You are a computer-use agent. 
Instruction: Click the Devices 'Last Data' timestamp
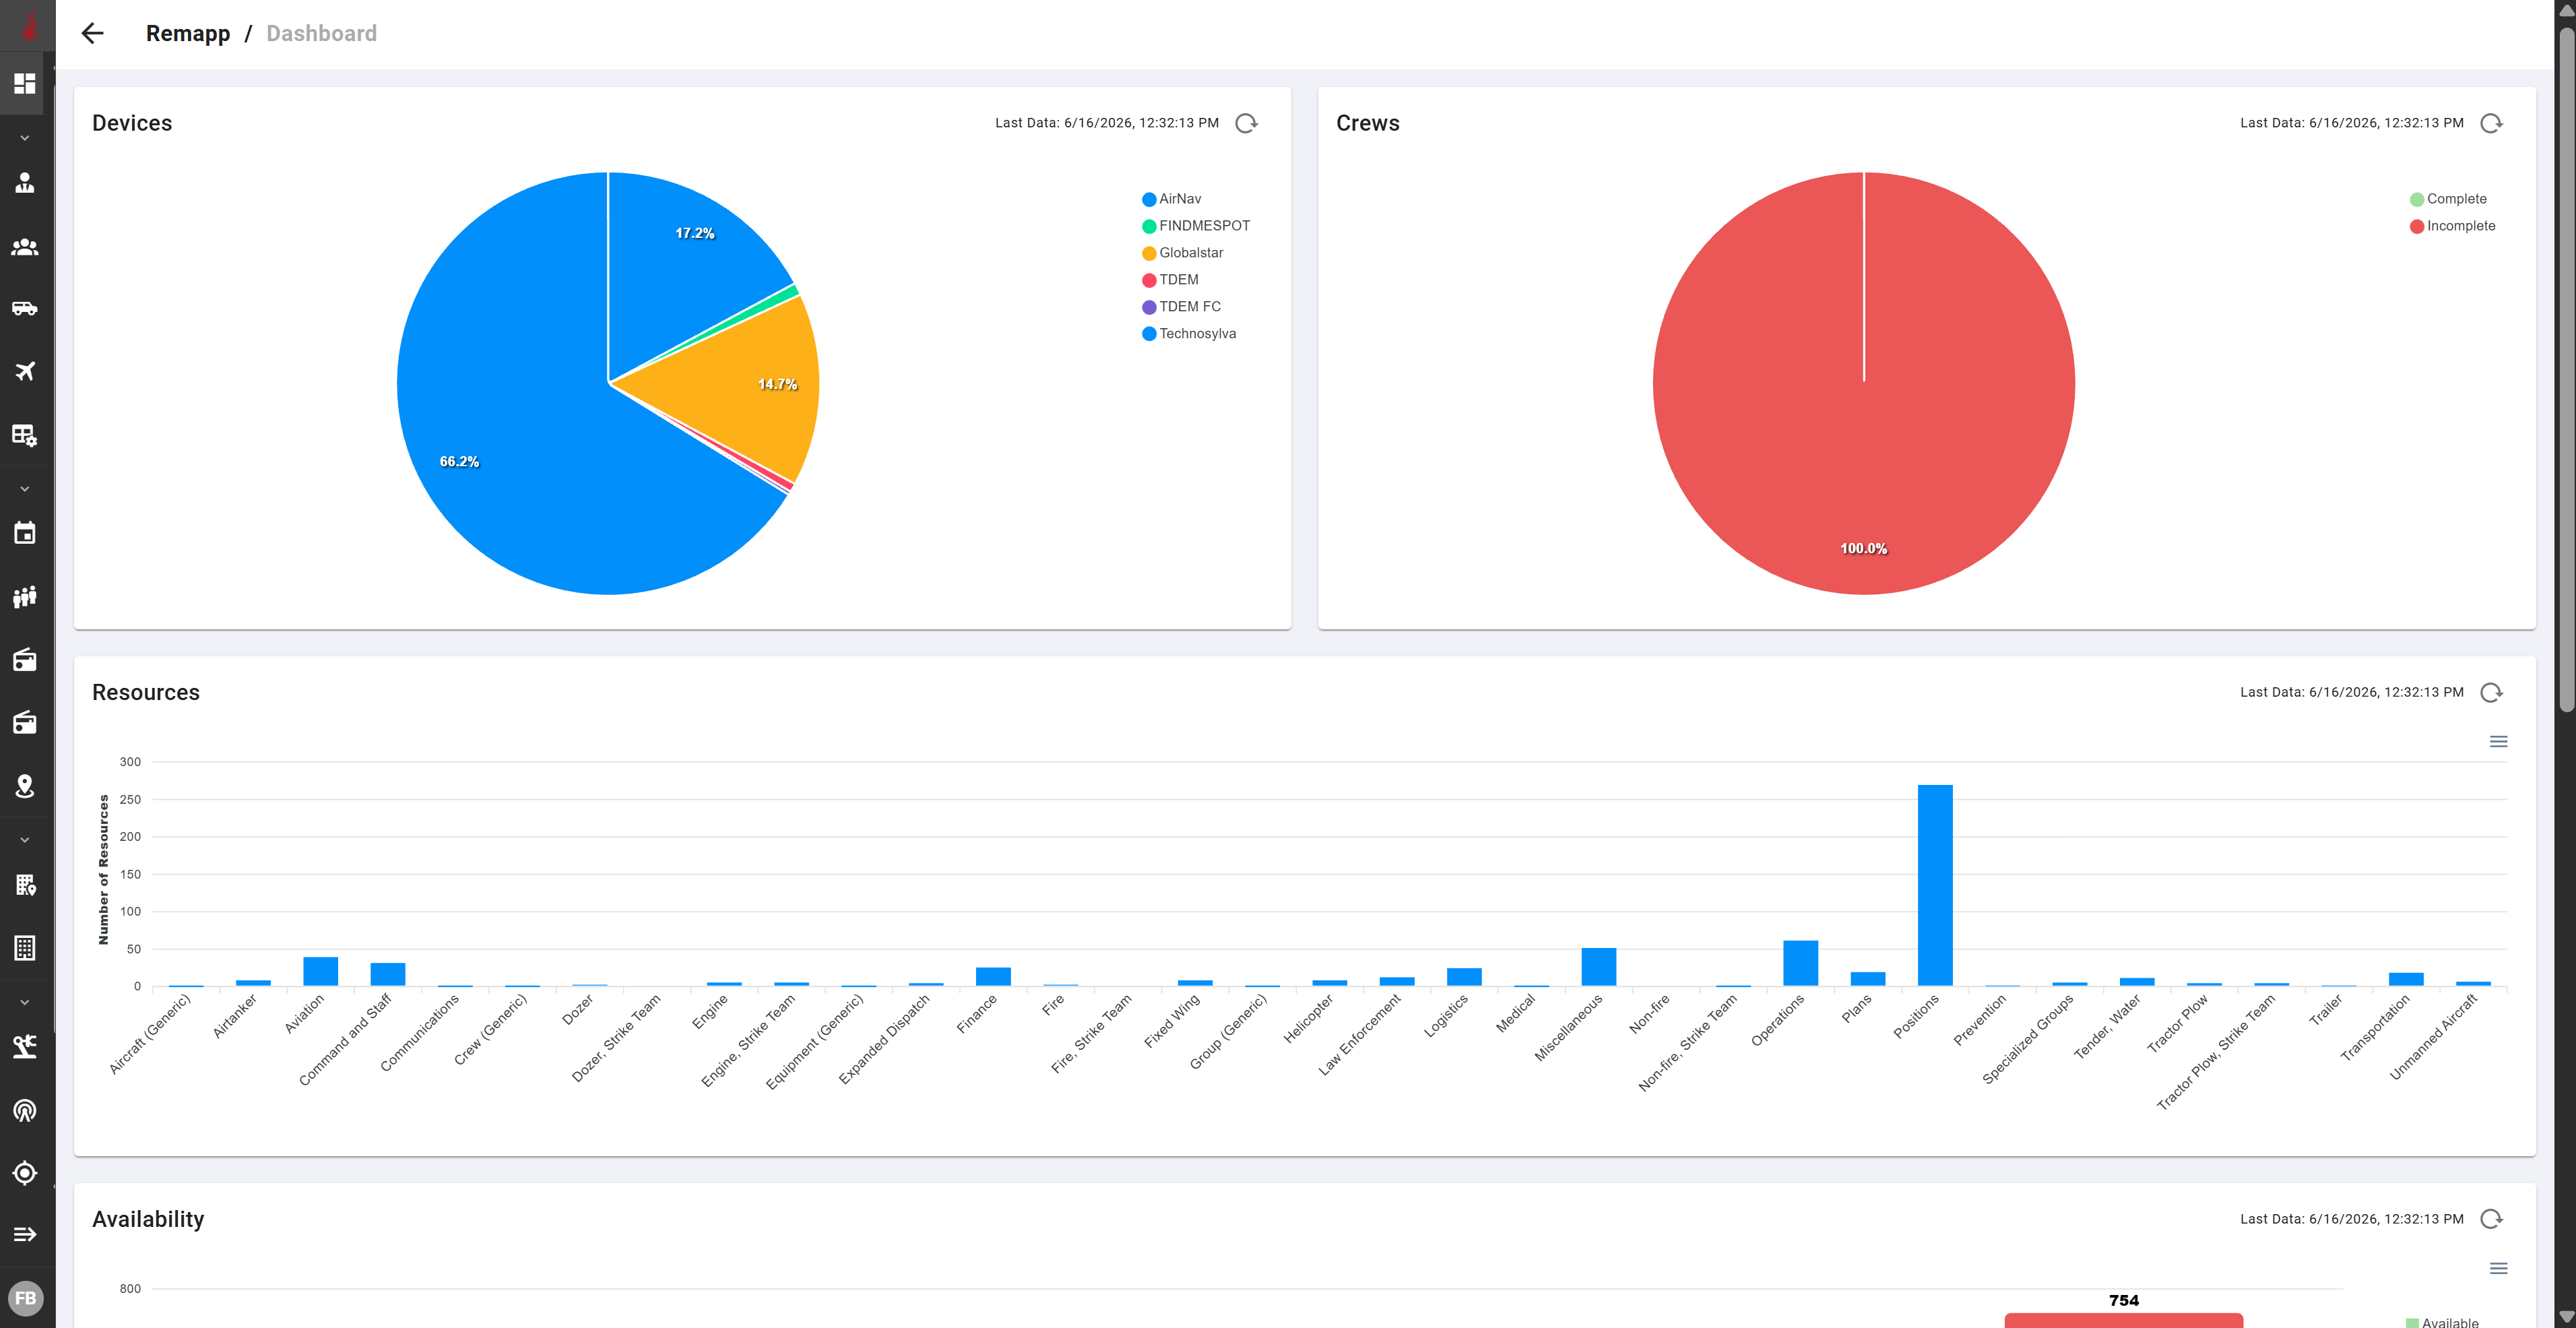click(x=1106, y=123)
